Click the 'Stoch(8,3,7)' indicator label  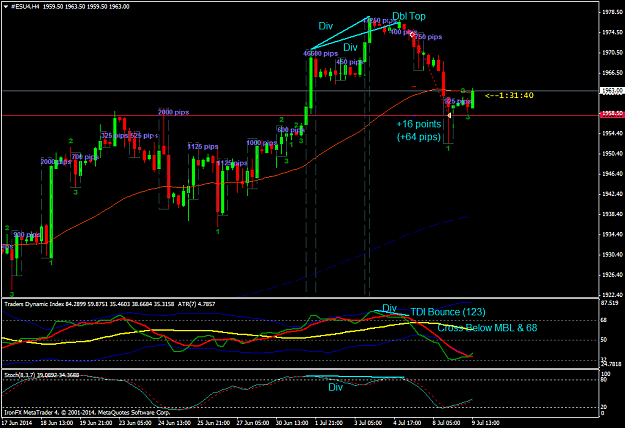coord(41,375)
